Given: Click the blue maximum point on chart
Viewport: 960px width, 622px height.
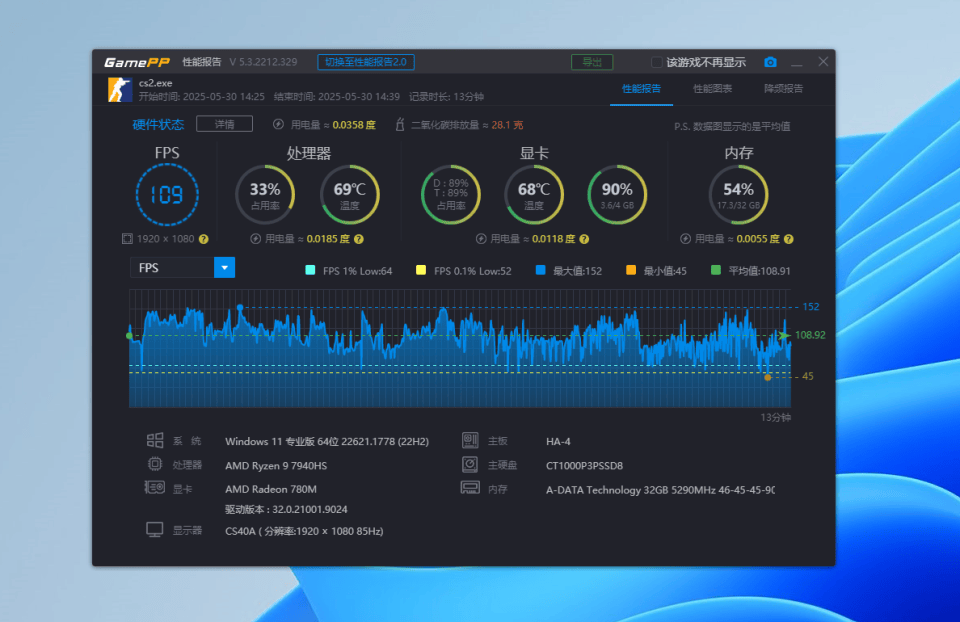Looking at the screenshot, I should click(240, 307).
